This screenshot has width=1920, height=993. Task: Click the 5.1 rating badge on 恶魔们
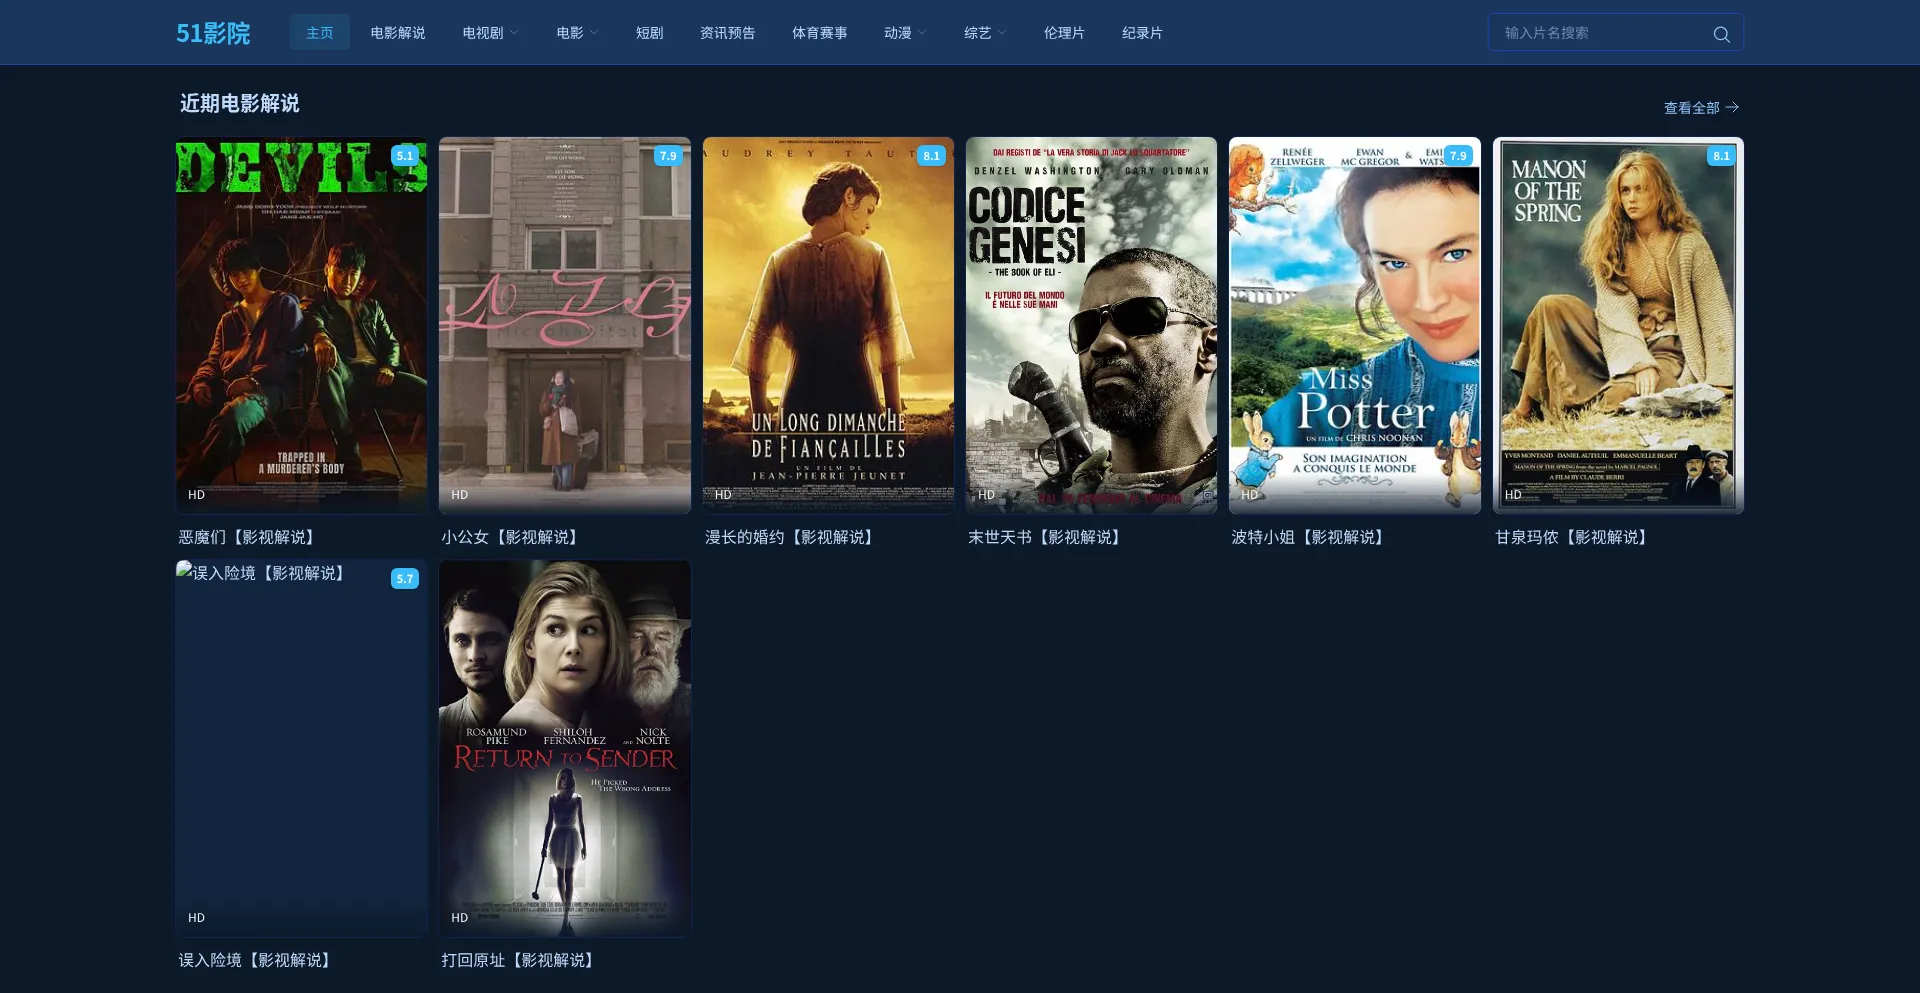click(x=405, y=156)
